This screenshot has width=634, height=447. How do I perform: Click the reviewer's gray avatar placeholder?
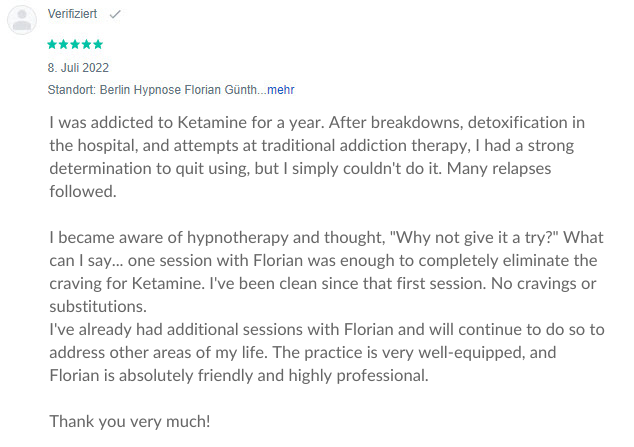point(22,19)
